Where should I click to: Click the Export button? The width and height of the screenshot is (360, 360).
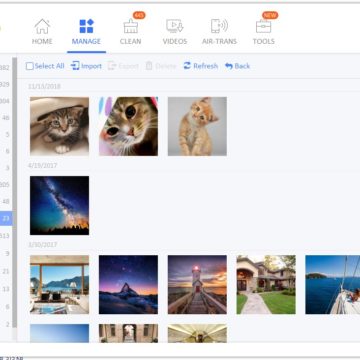point(123,66)
